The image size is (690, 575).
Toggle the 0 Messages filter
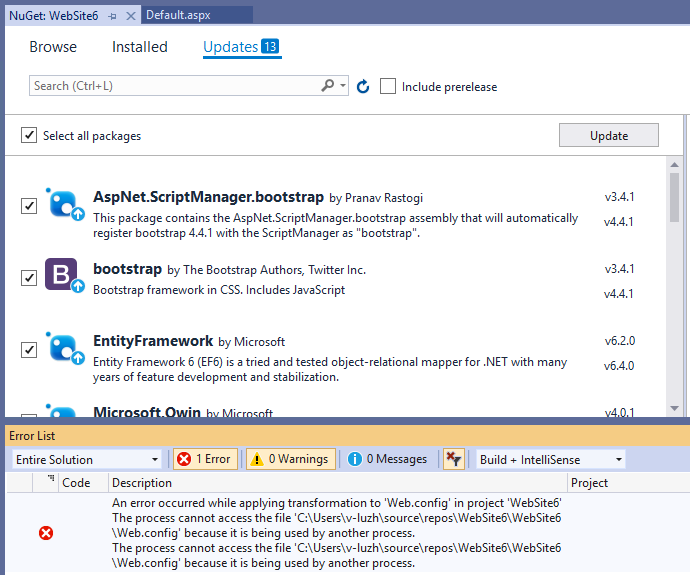(388, 459)
